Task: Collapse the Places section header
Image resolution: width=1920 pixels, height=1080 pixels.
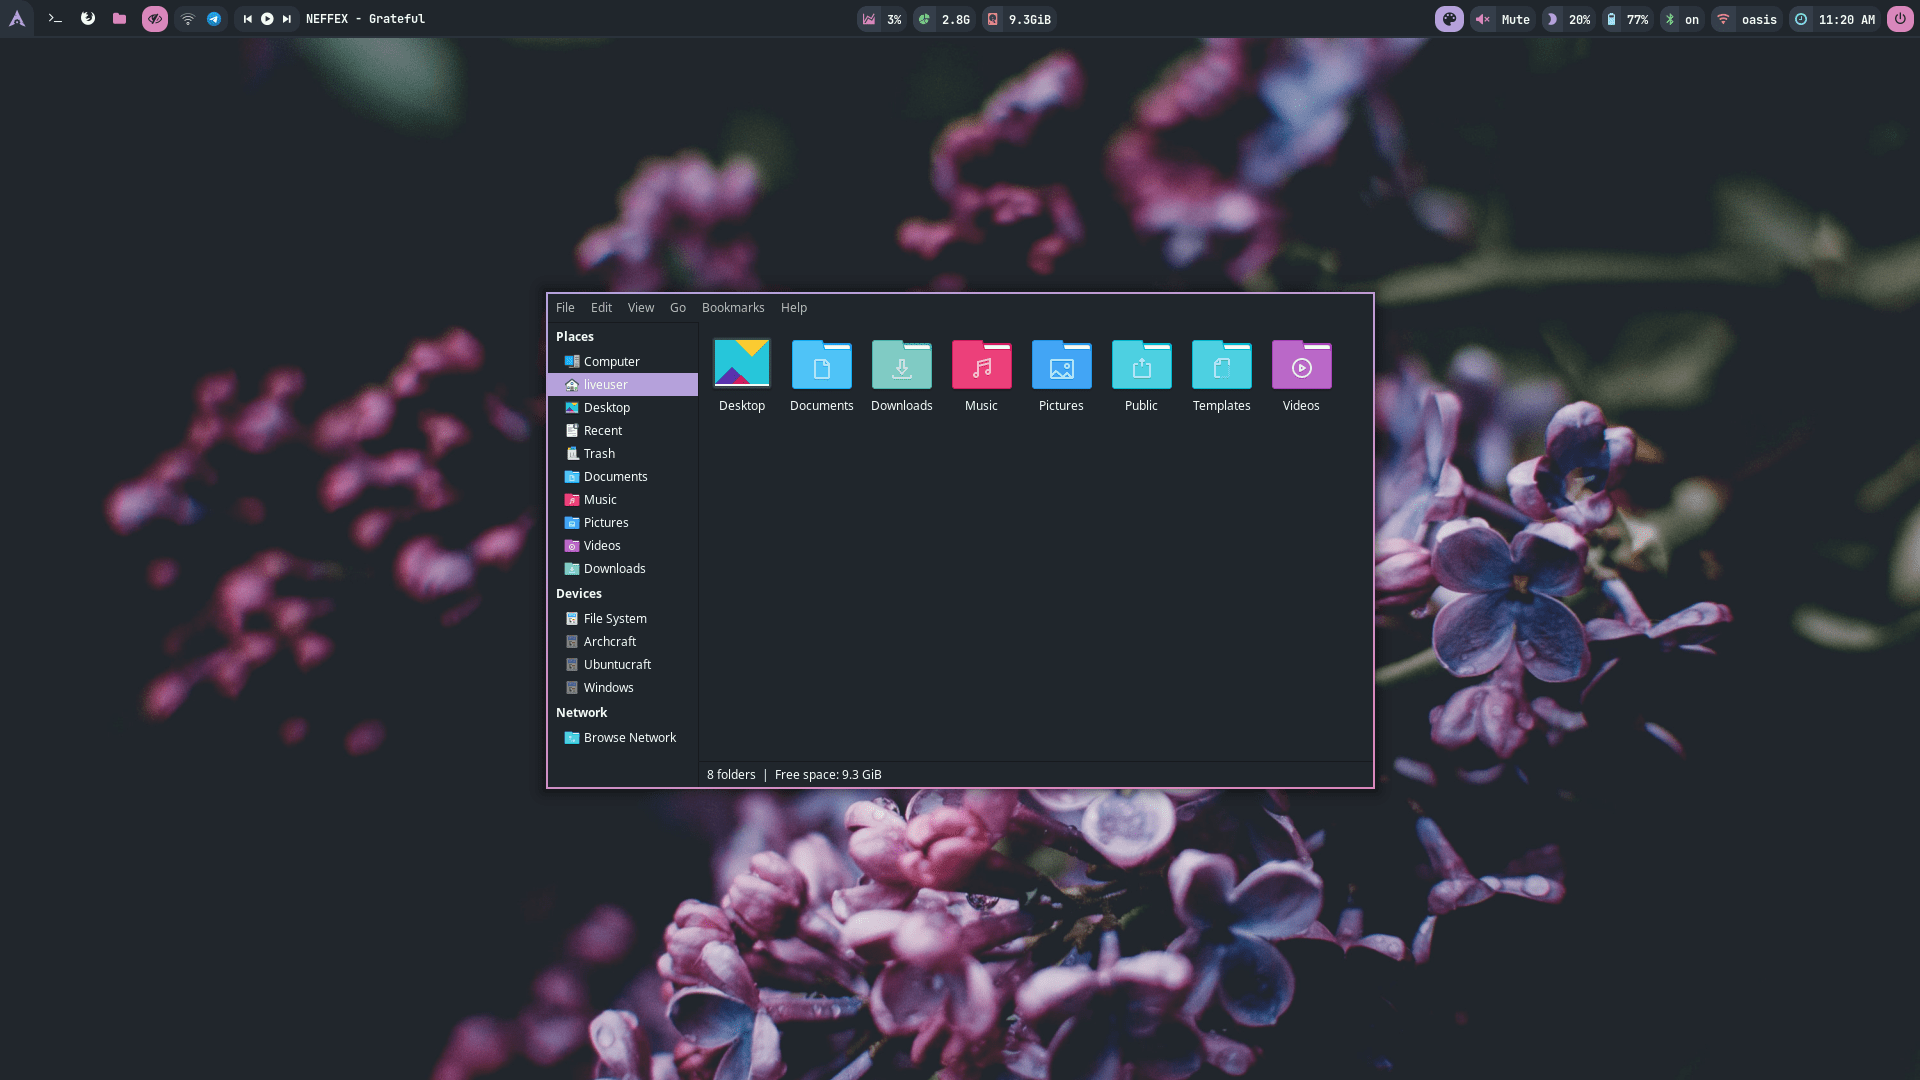Action: point(575,336)
